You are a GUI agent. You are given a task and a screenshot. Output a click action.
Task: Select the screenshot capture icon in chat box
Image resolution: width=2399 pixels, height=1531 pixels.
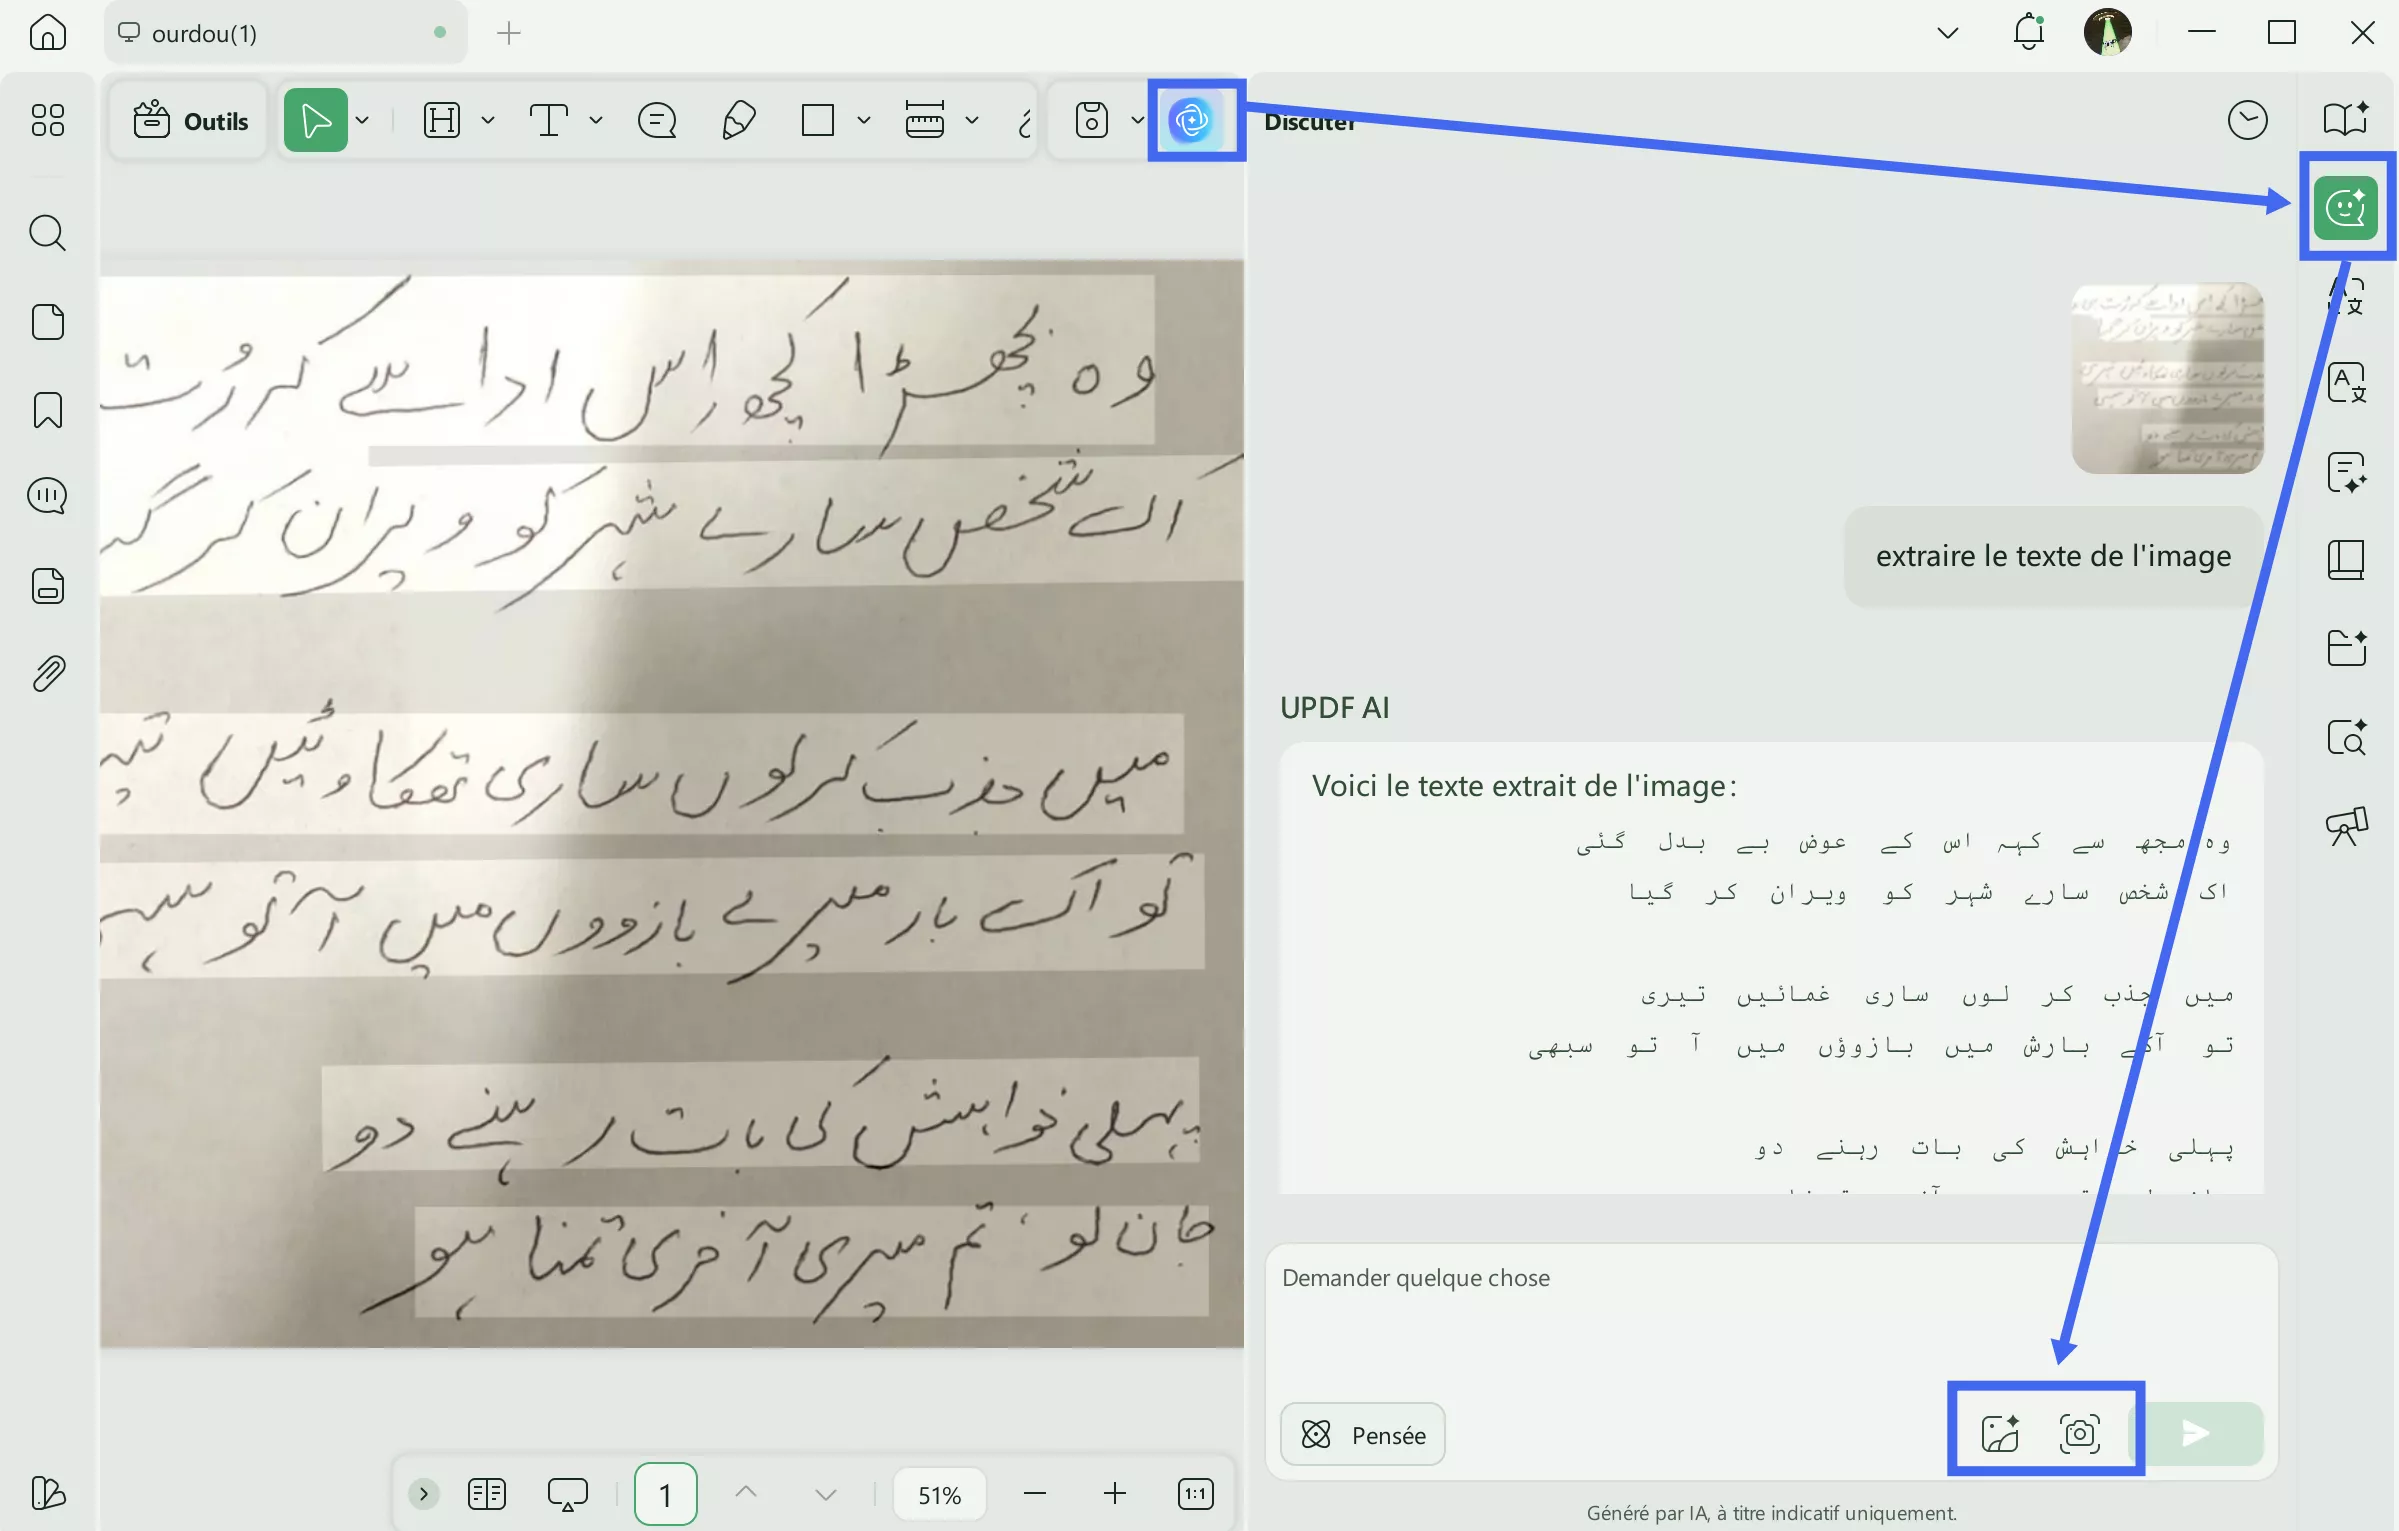point(2079,1433)
